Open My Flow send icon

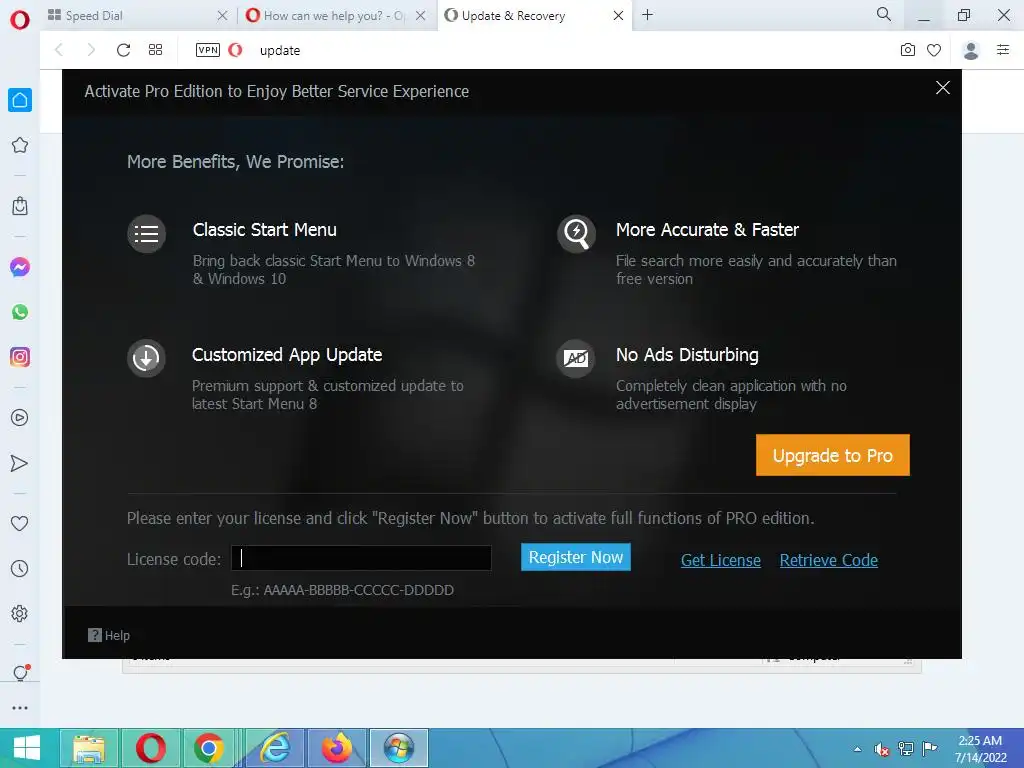click(20, 463)
